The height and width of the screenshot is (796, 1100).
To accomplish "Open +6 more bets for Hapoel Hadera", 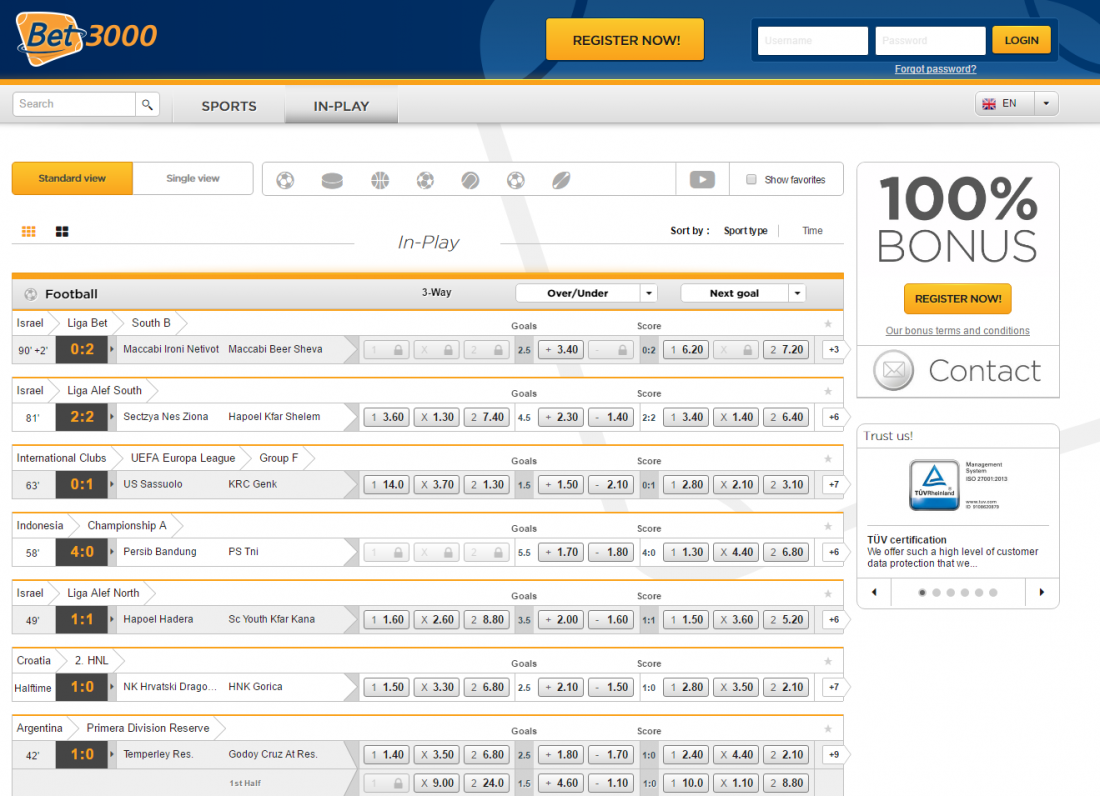I will pos(833,619).
